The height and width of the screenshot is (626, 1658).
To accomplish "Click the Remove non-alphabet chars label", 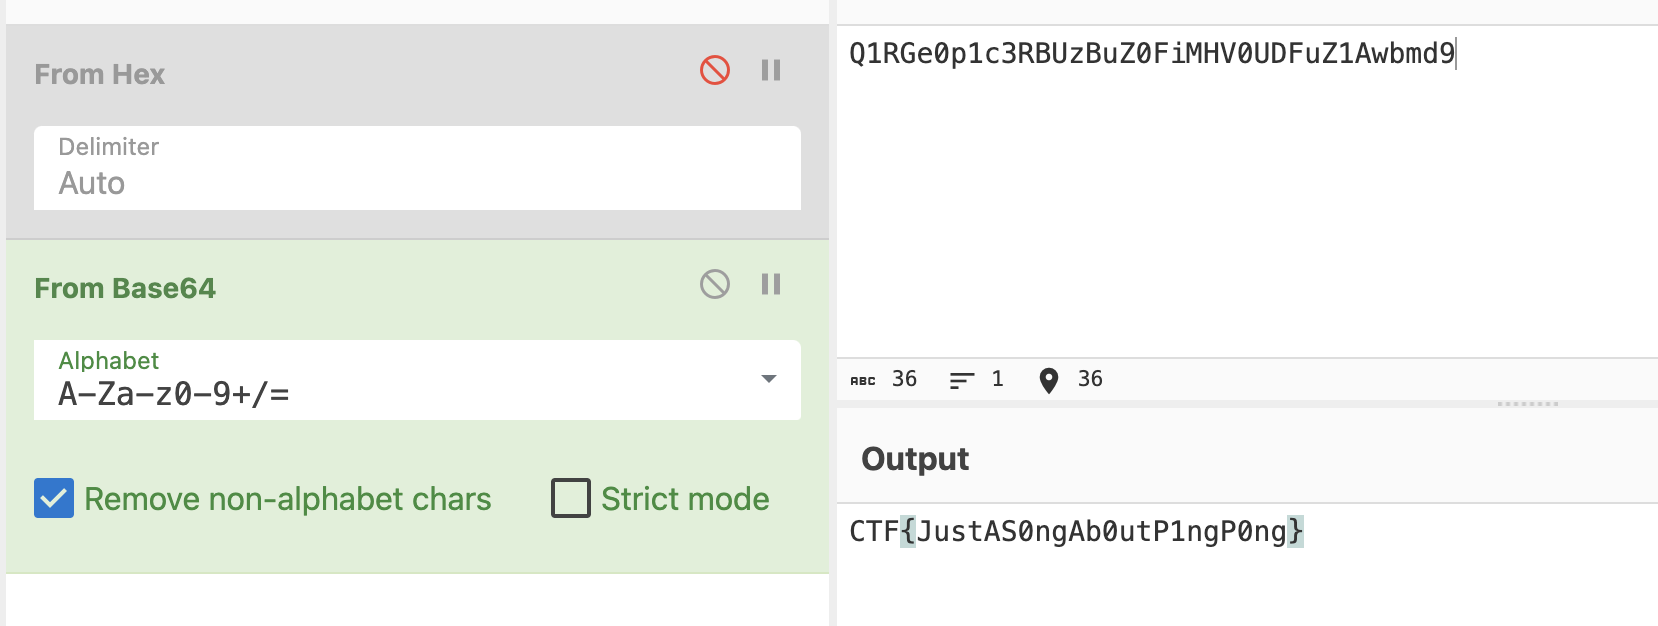I will coord(288,499).
